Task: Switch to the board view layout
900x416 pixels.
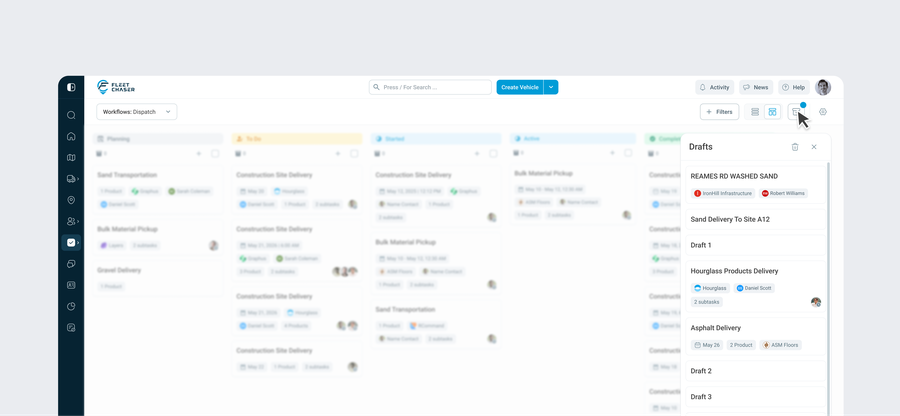Action: (x=772, y=112)
